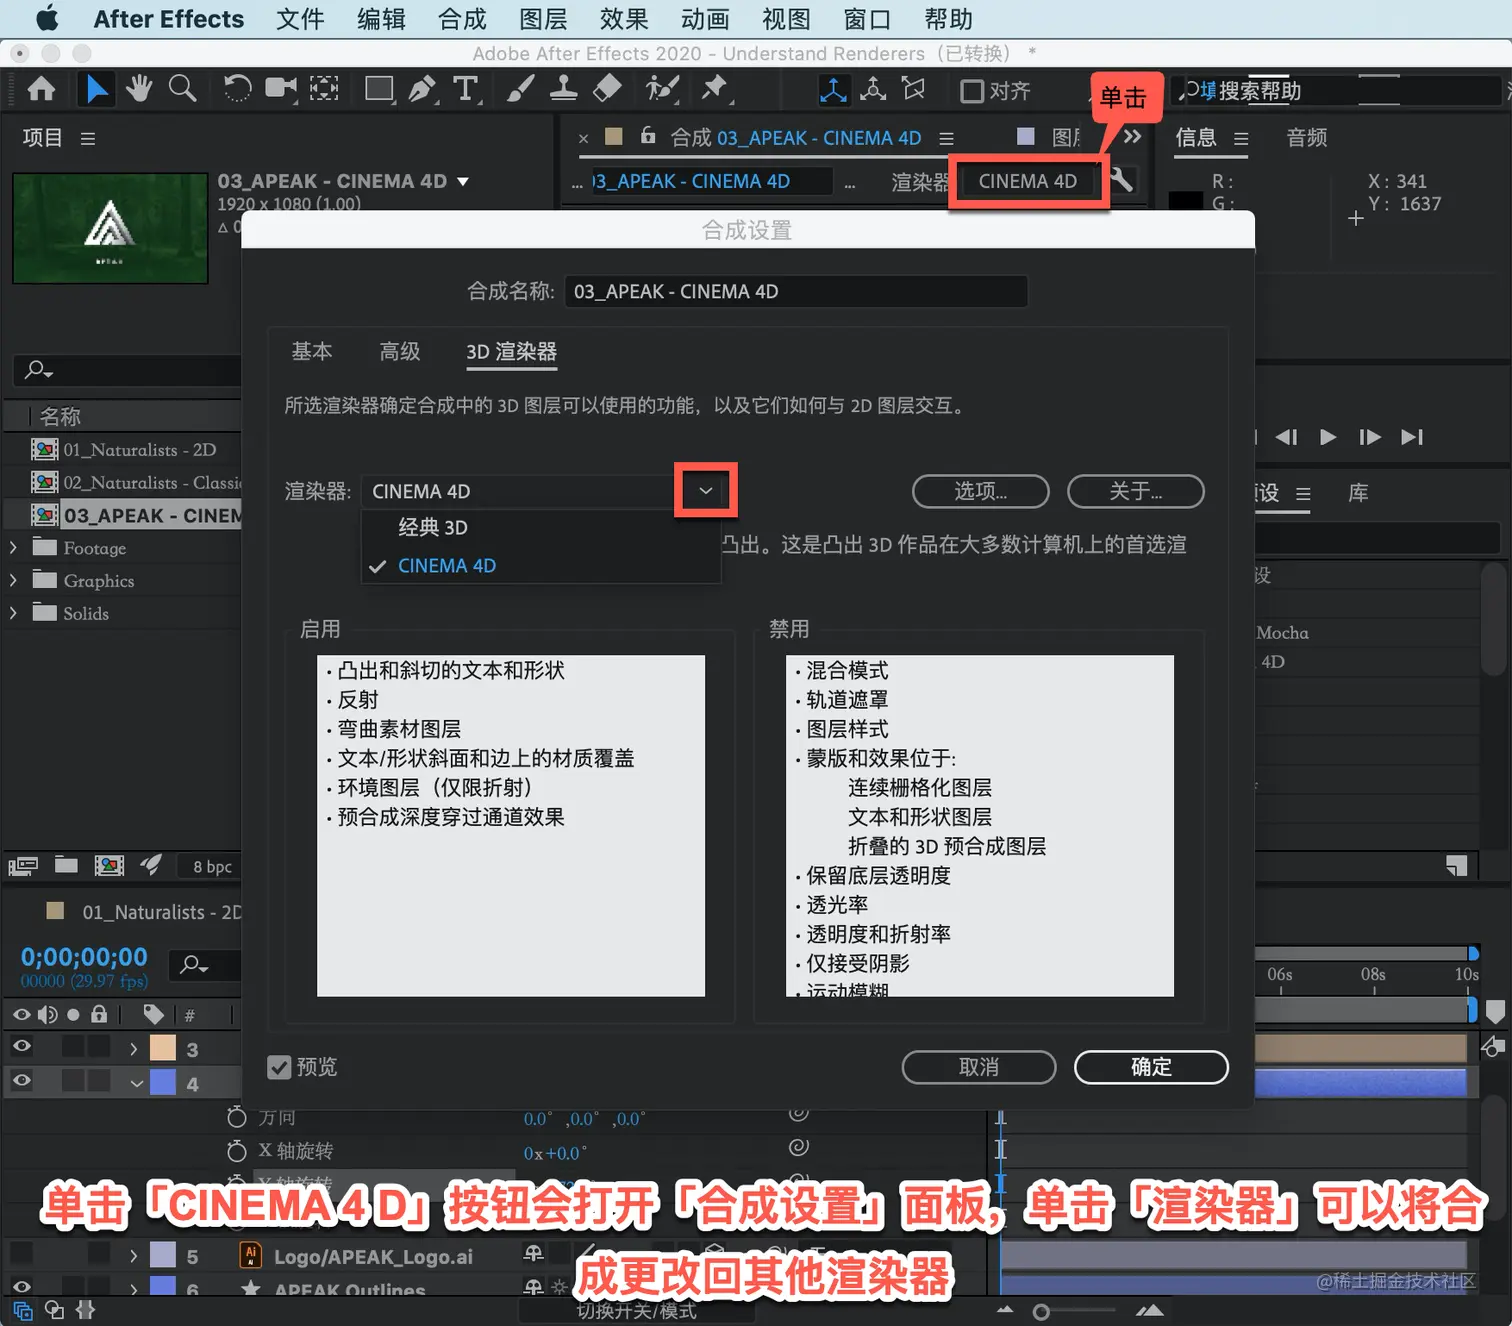Open the Apple menu
The height and width of the screenshot is (1326, 1512).
click(47, 18)
